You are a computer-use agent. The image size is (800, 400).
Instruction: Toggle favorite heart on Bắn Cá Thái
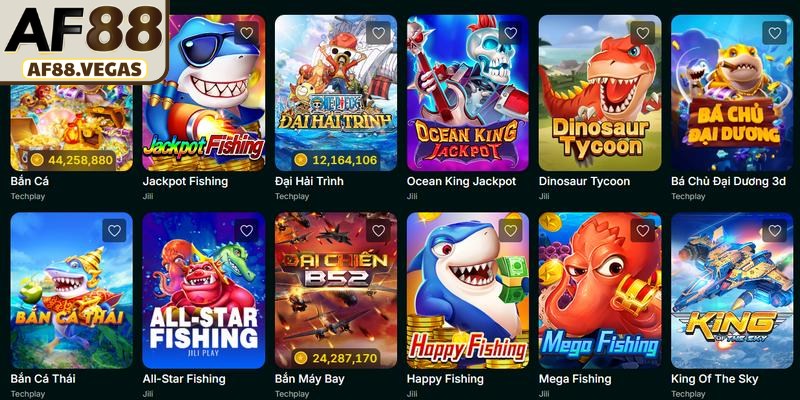click(x=114, y=231)
